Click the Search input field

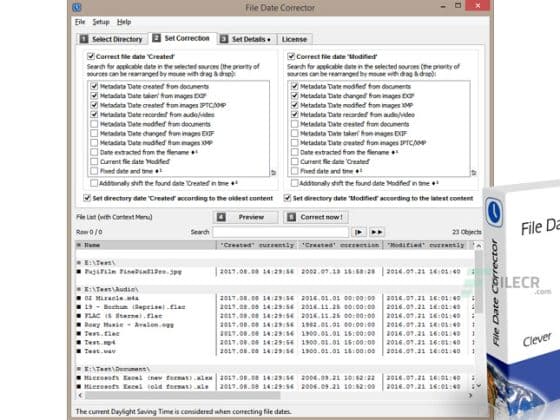point(280,232)
